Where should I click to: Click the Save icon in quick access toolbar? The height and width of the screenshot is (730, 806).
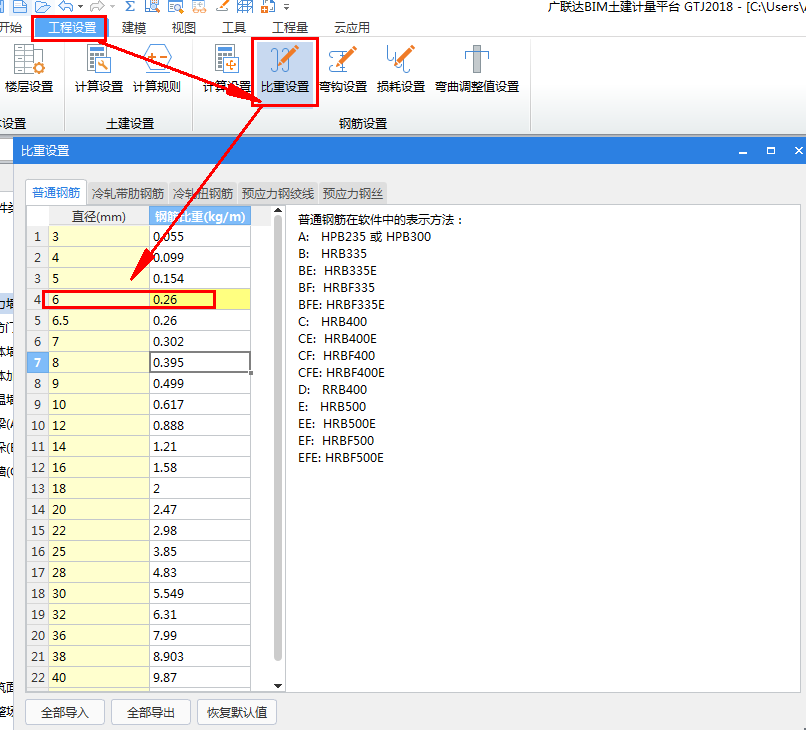coord(22,7)
